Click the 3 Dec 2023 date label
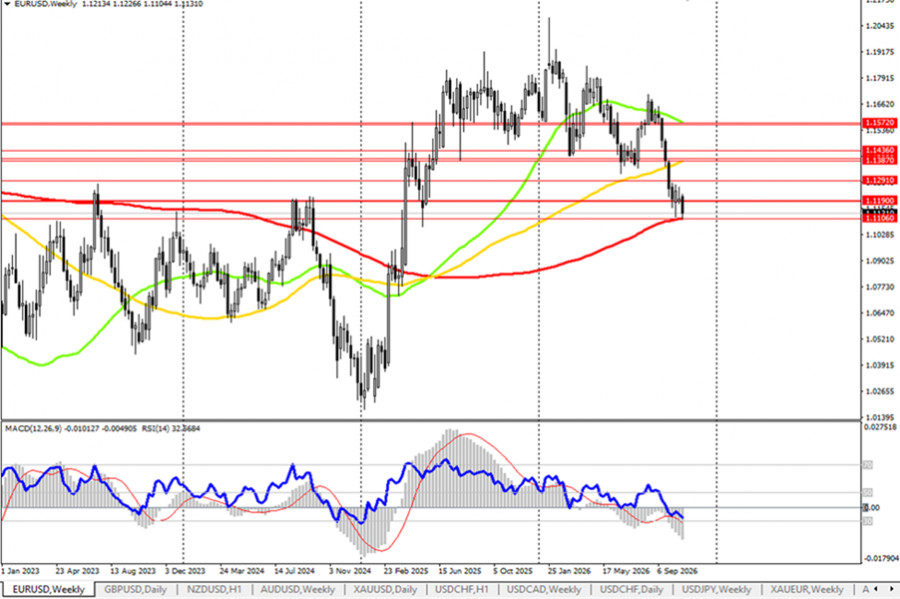Screen dimensions: 900x599 point(185,571)
